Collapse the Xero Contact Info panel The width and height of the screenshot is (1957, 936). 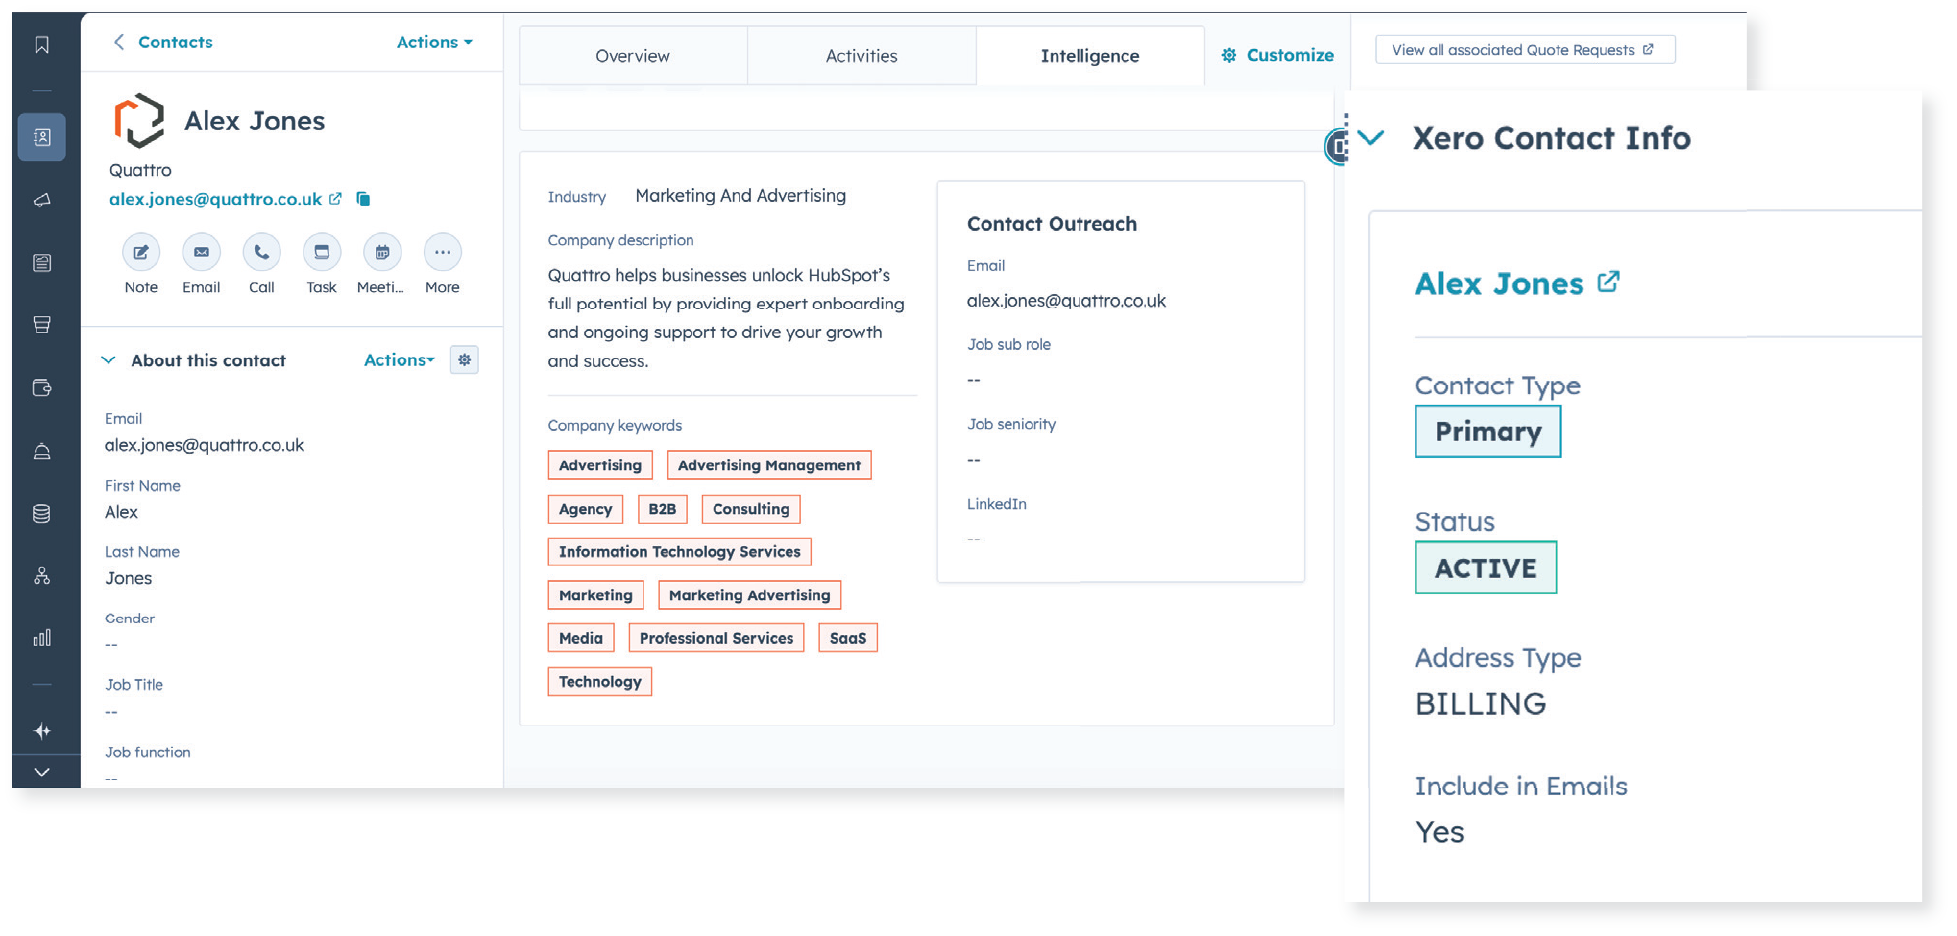coord(1371,138)
